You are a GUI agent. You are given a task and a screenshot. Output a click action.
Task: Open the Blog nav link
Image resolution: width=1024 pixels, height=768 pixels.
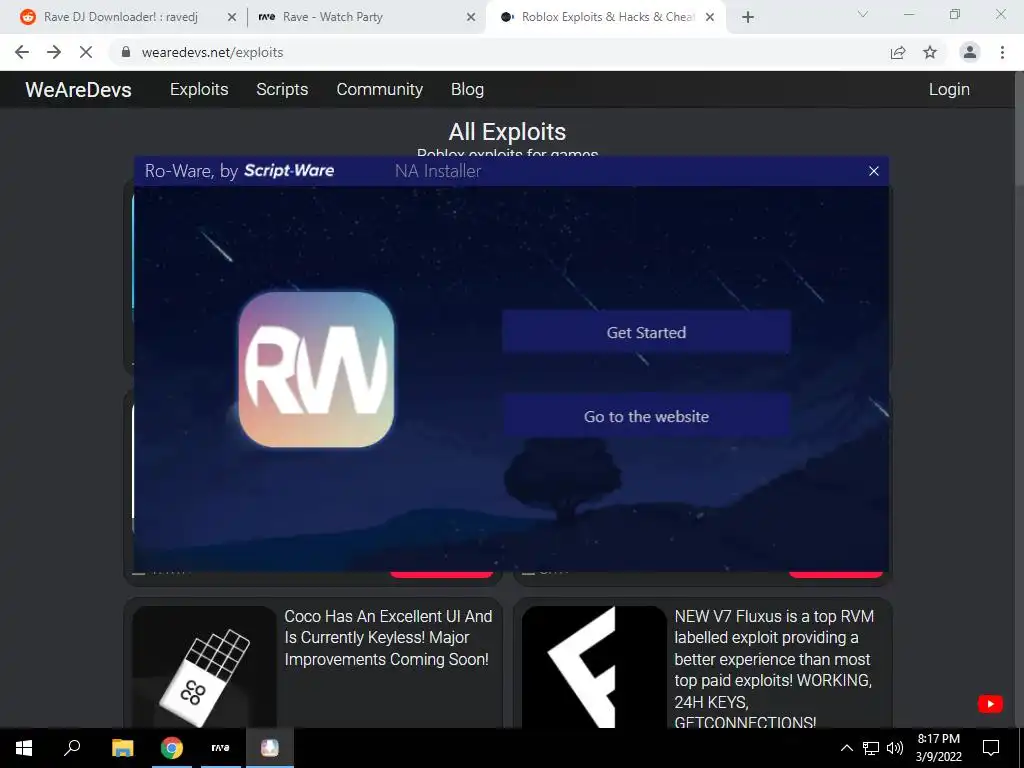[468, 89]
